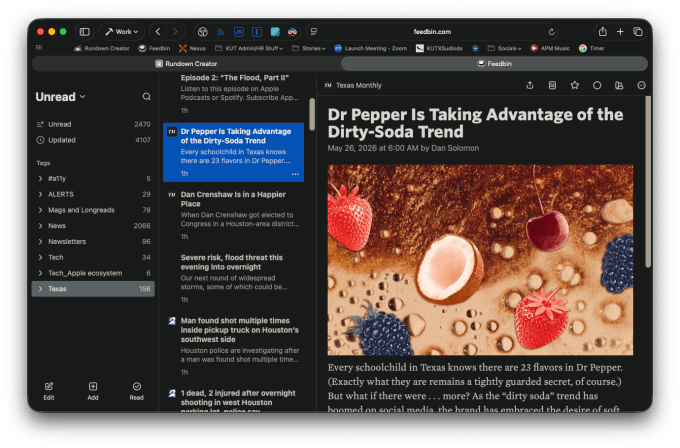
Task: Reload the current page
Action: 551,32
